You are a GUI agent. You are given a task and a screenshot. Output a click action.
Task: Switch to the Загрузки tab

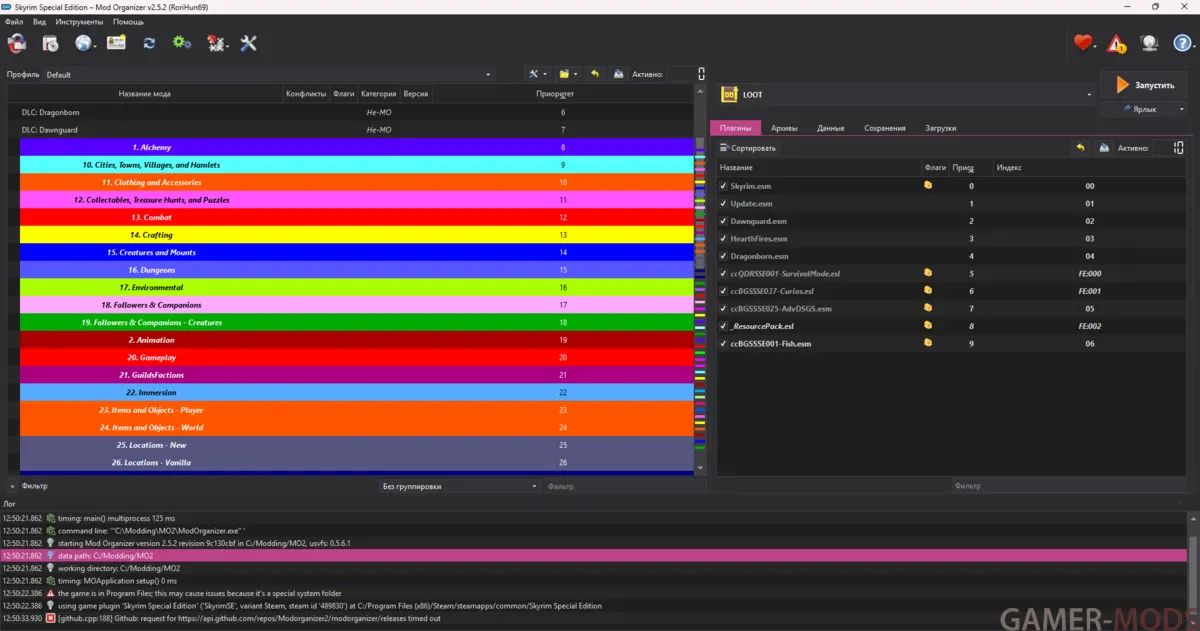click(x=940, y=128)
